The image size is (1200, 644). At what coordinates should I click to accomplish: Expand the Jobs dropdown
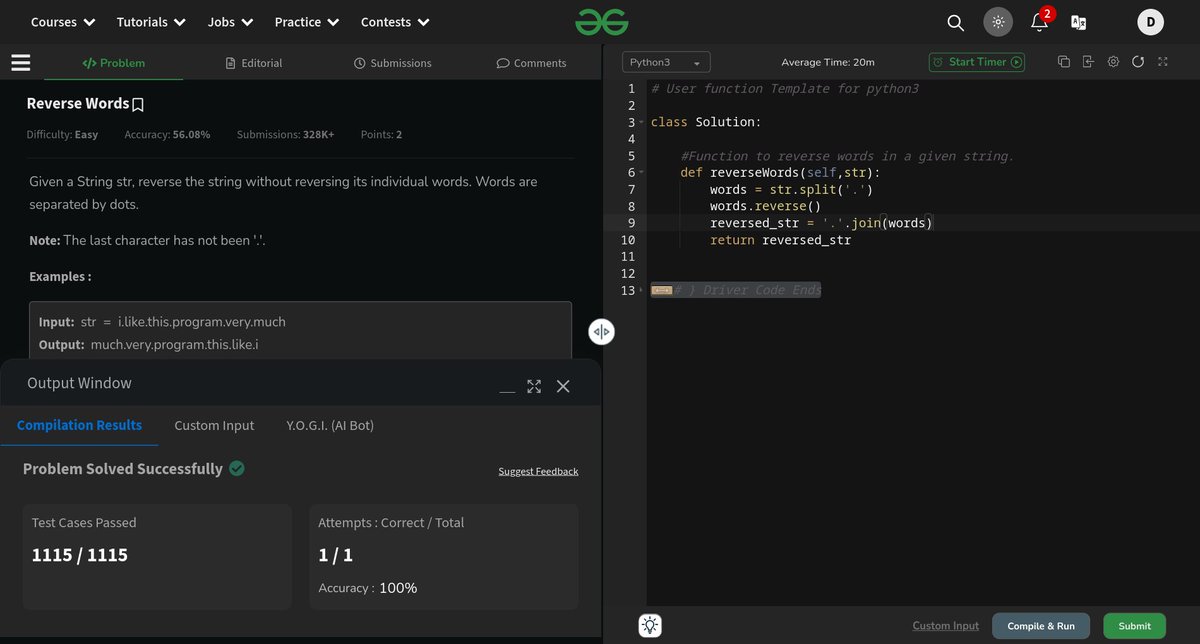230,21
